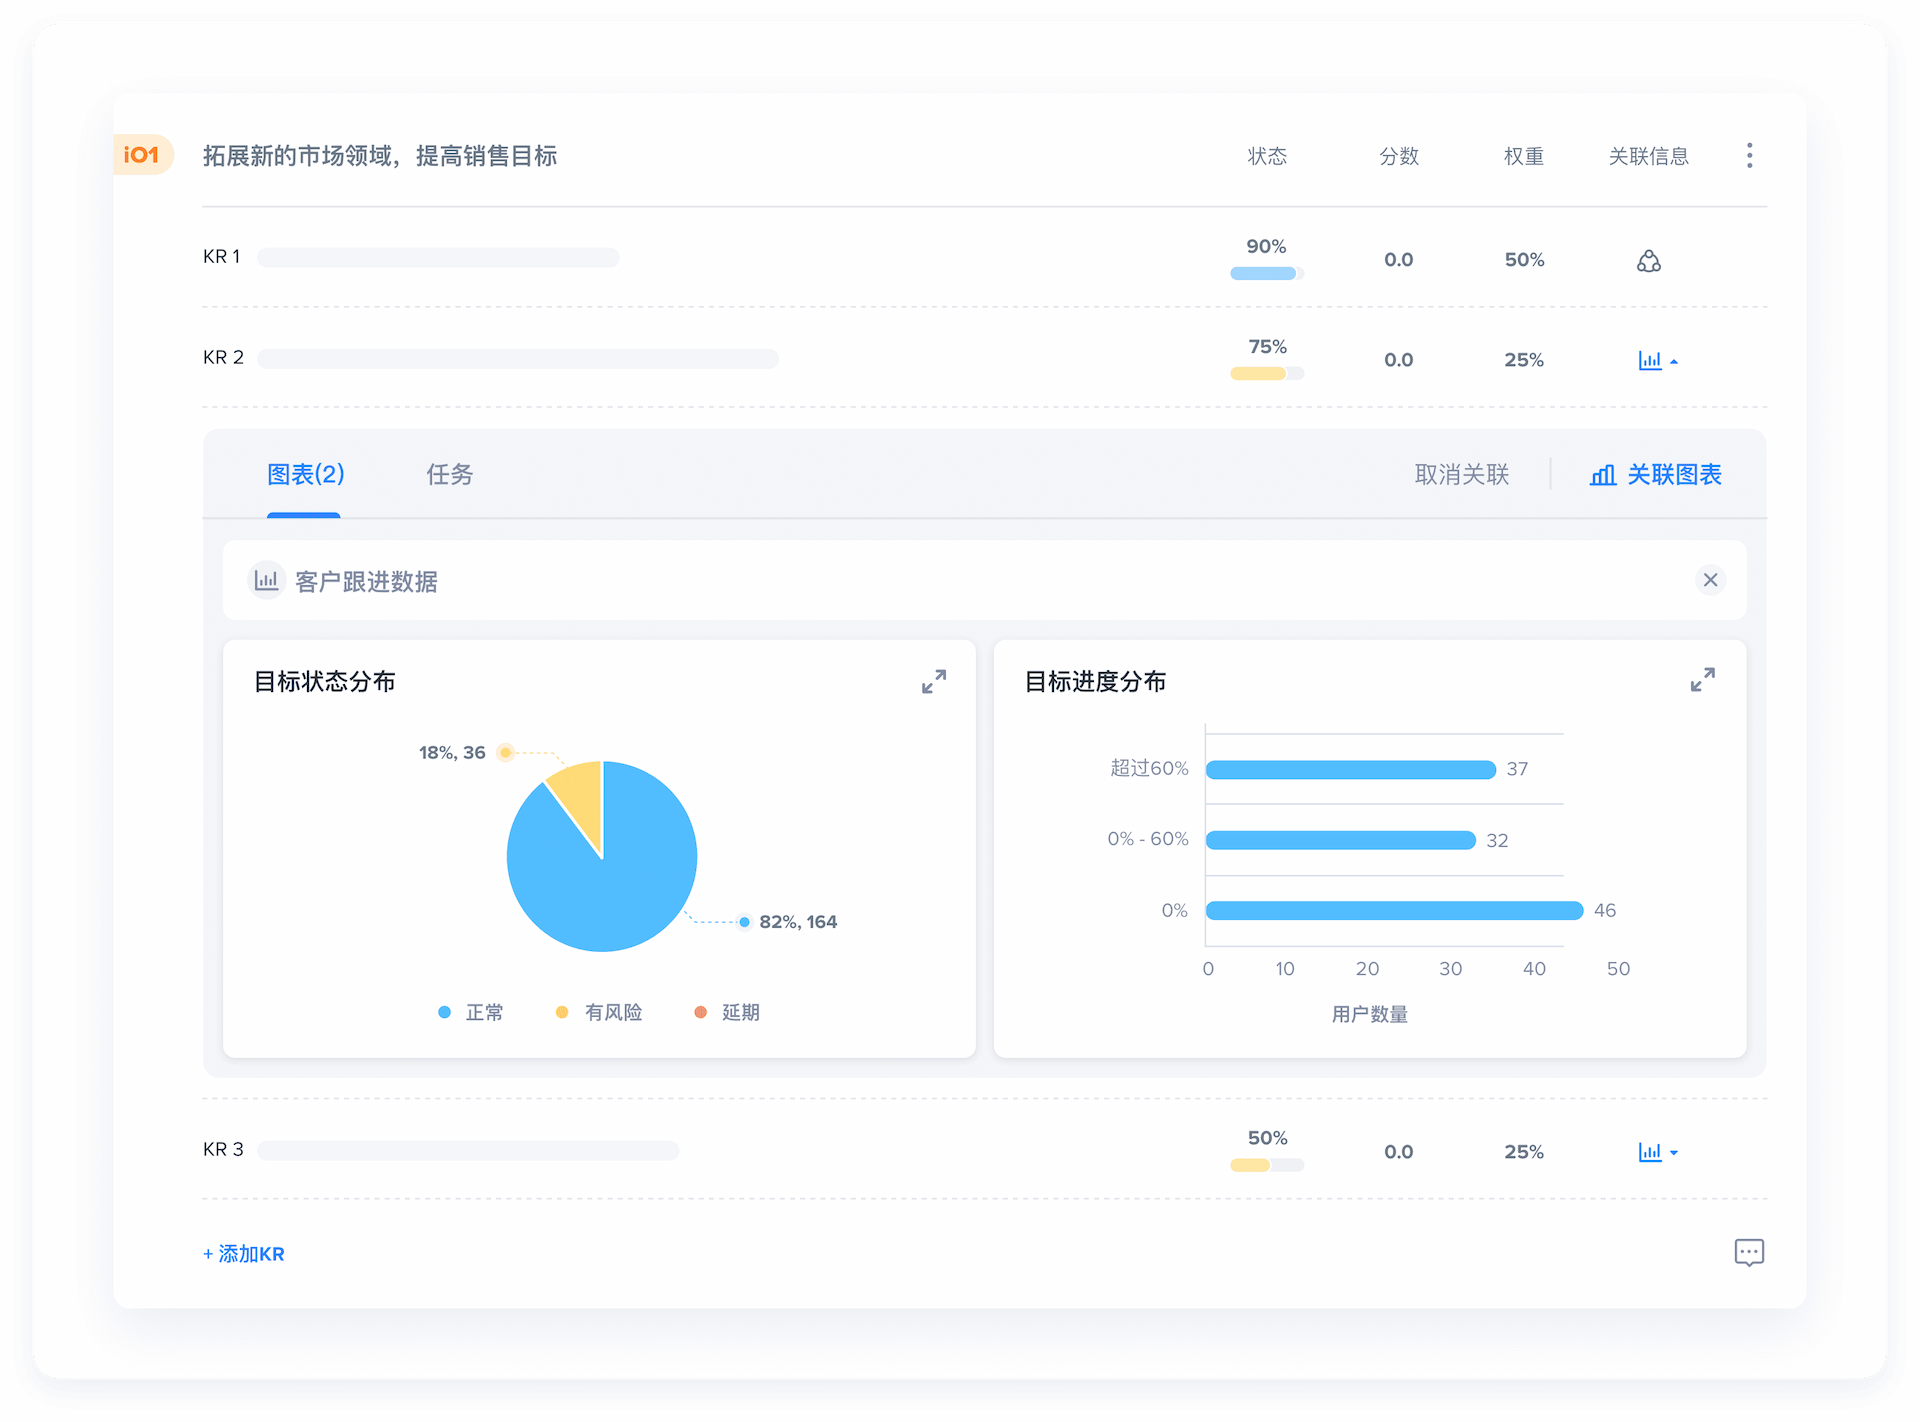Click objective title 拓展新的市场领域
Image resolution: width=1920 pixels, height=1422 pixels.
click(x=380, y=156)
